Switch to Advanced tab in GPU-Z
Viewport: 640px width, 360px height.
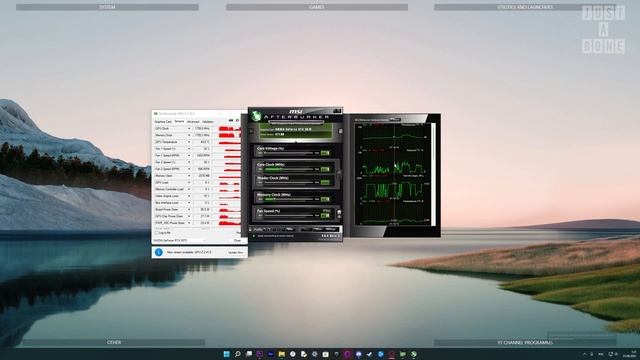pyautogui.click(x=193, y=122)
